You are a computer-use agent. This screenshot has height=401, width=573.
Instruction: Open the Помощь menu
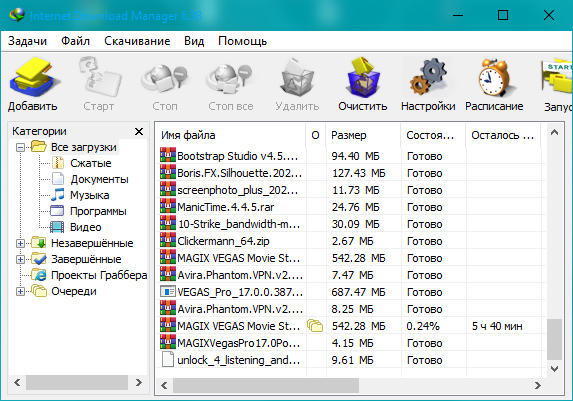[242, 41]
